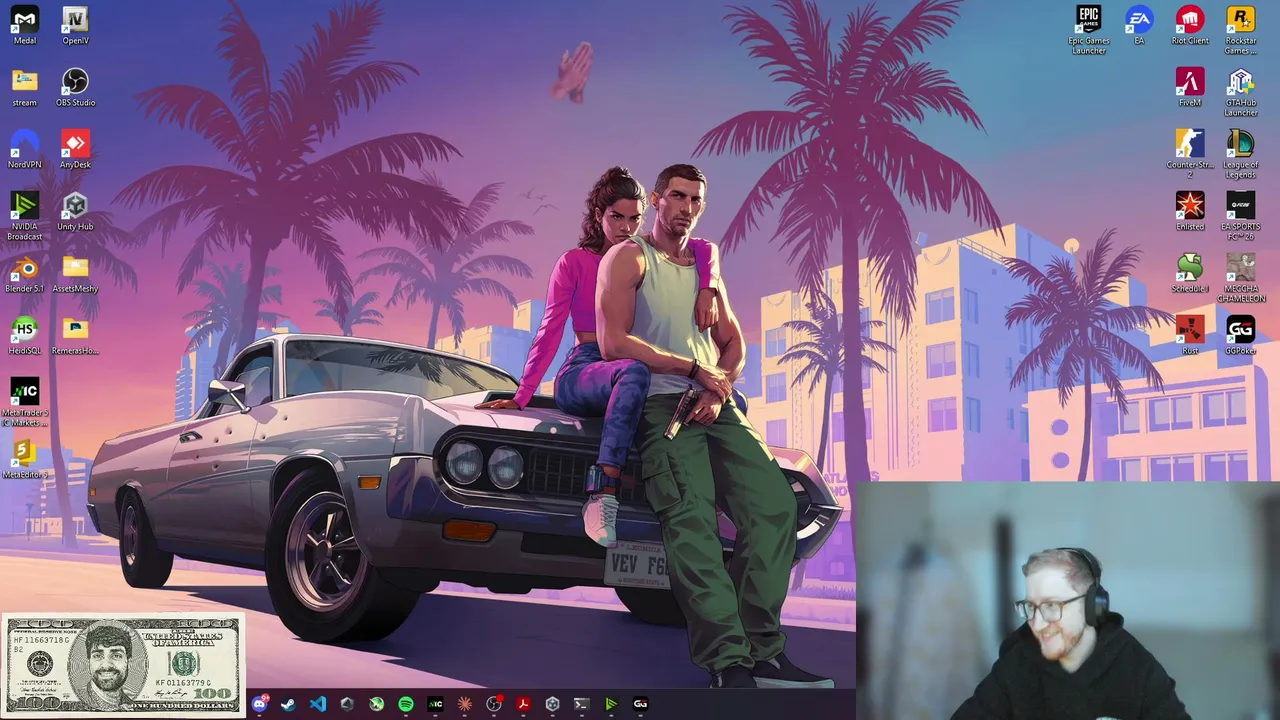Click the Unity Hub desktop icon
1280x720 pixels.
[75, 212]
